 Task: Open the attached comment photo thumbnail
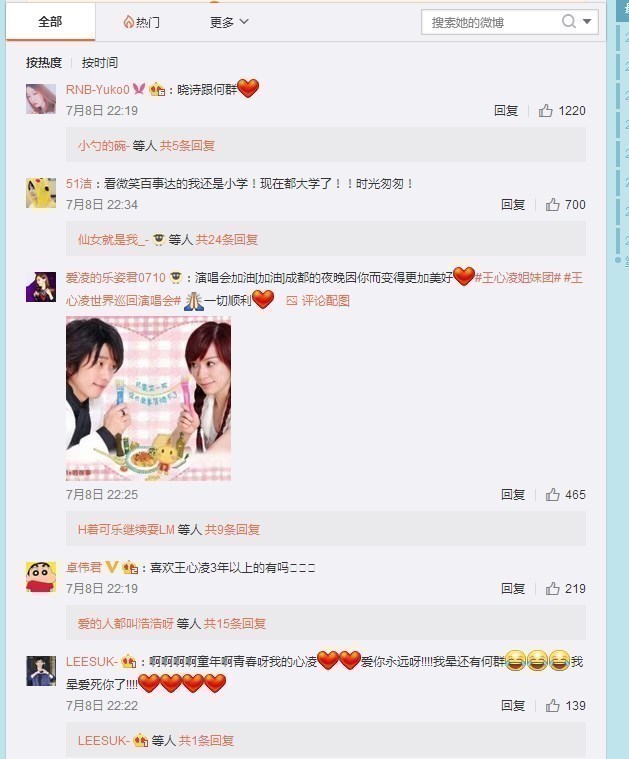click(148, 398)
